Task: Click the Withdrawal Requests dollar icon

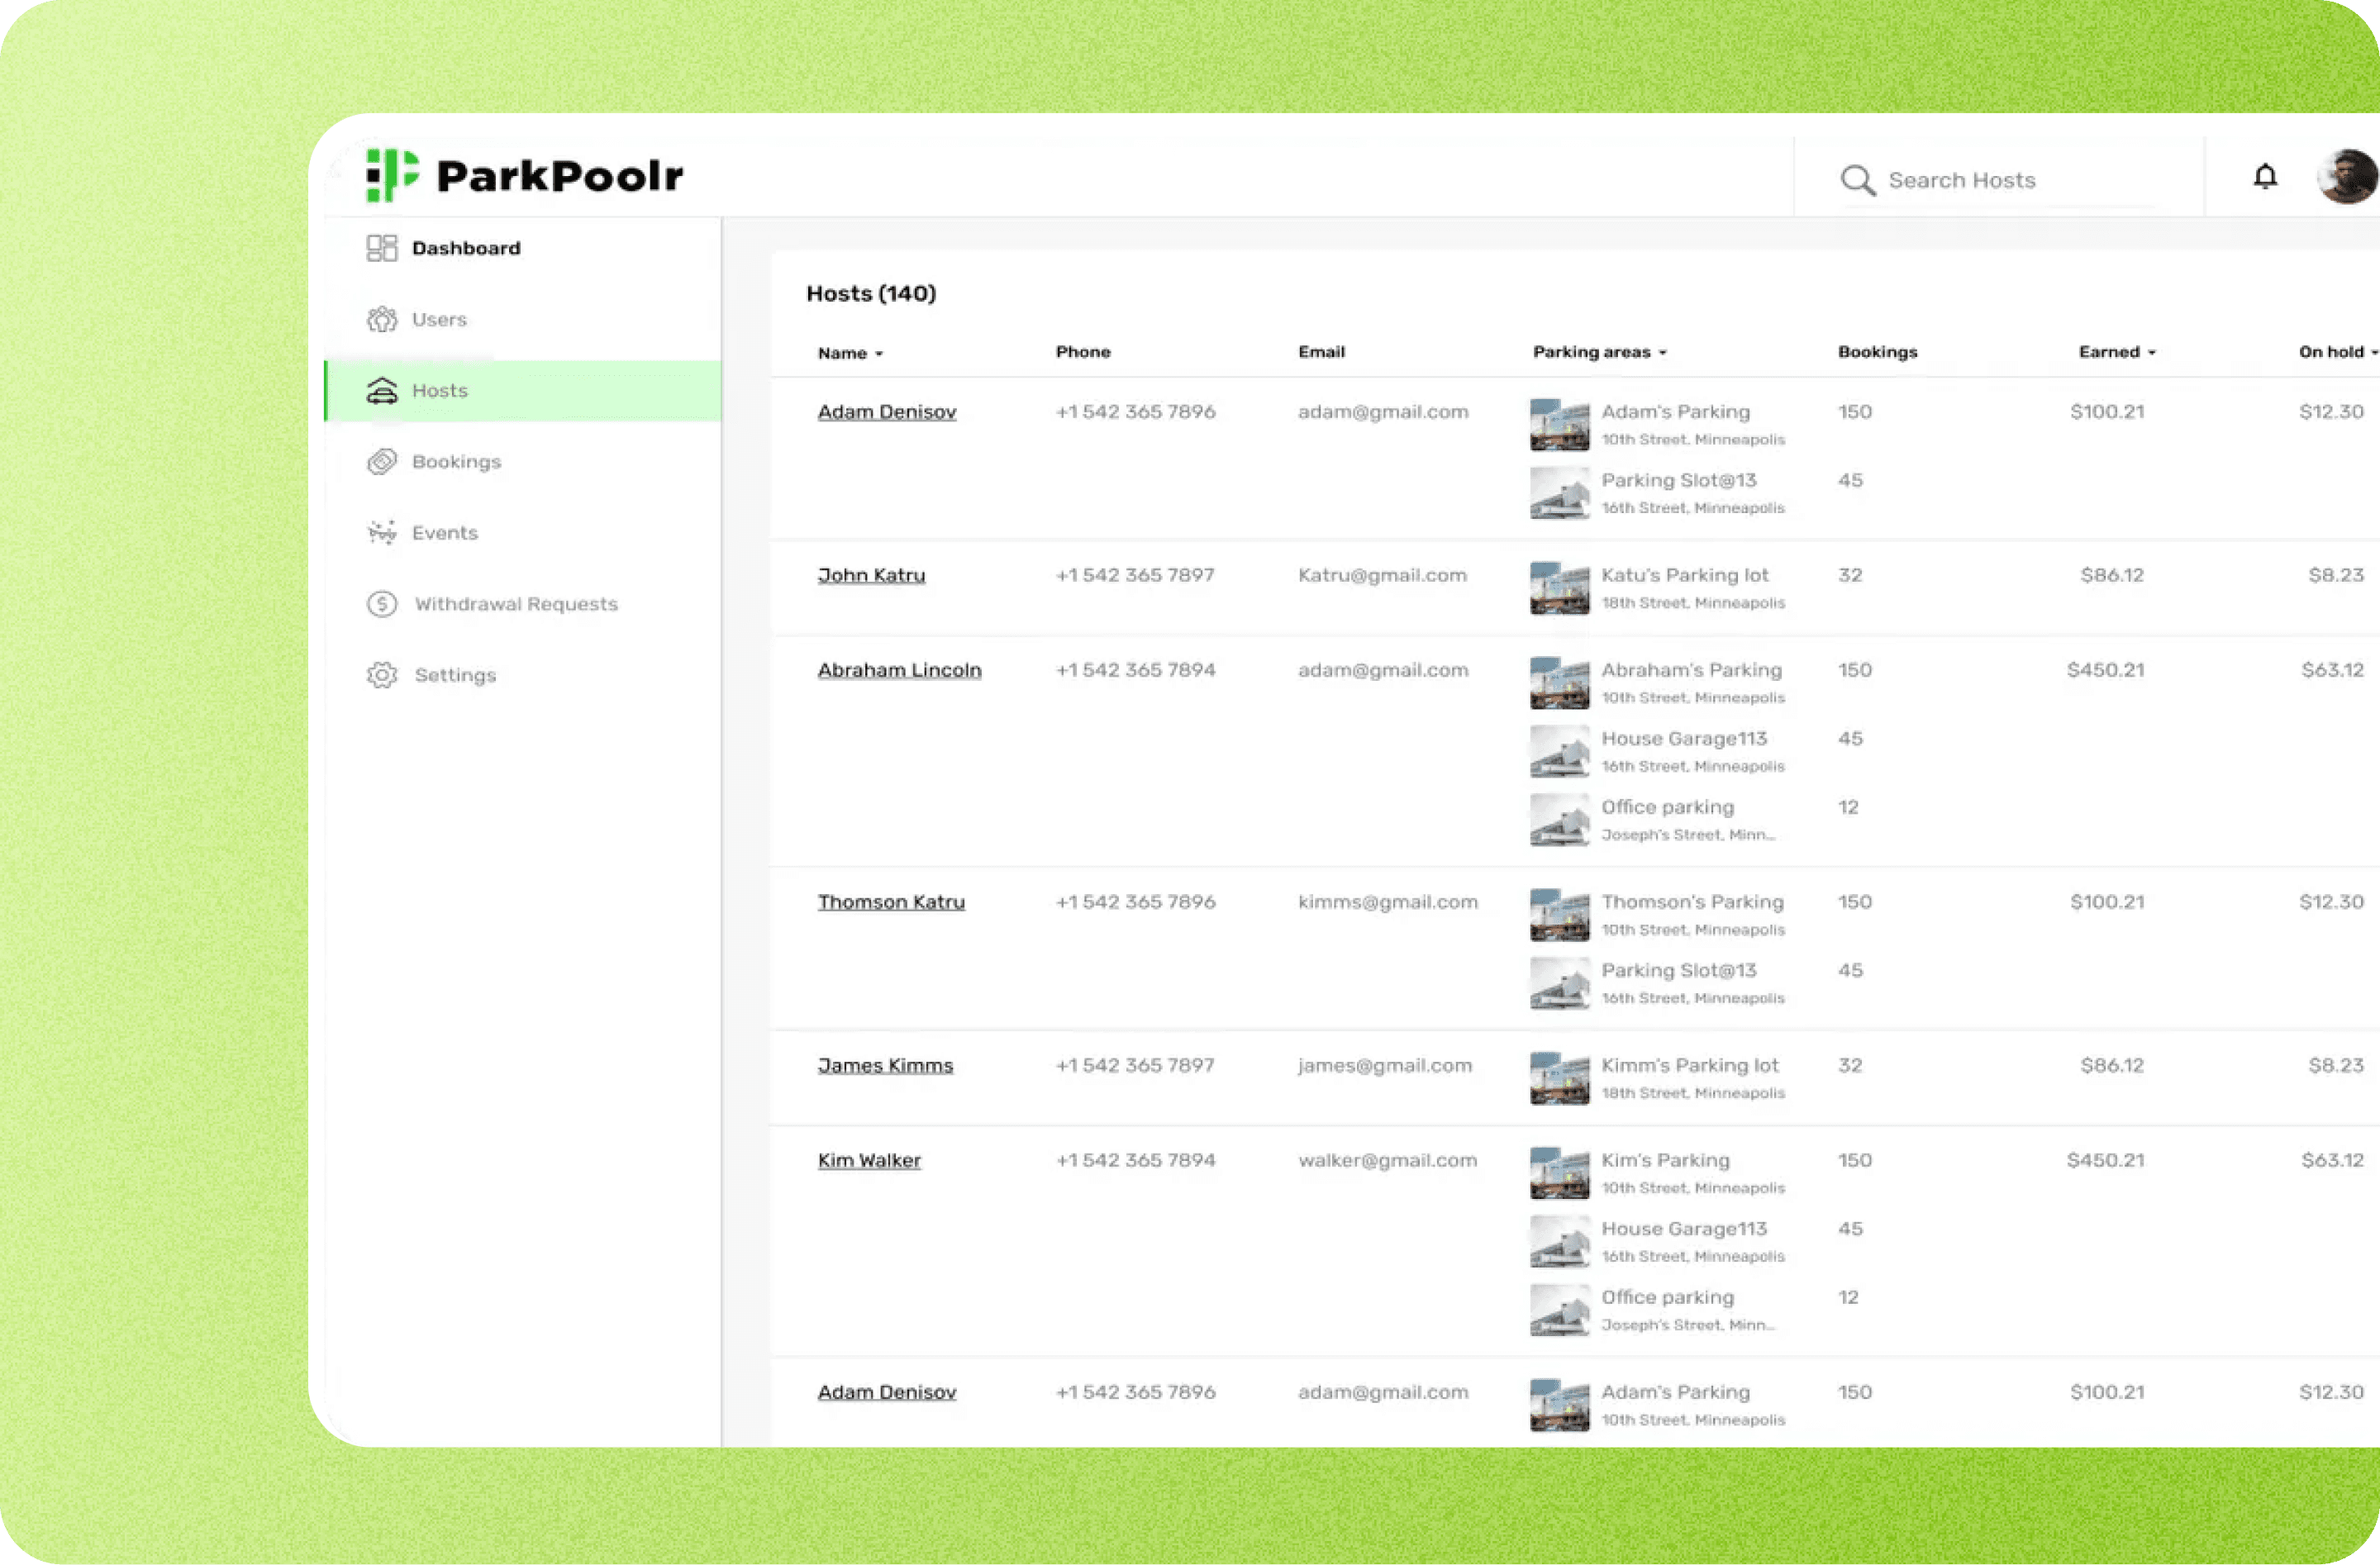Action: [381, 604]
